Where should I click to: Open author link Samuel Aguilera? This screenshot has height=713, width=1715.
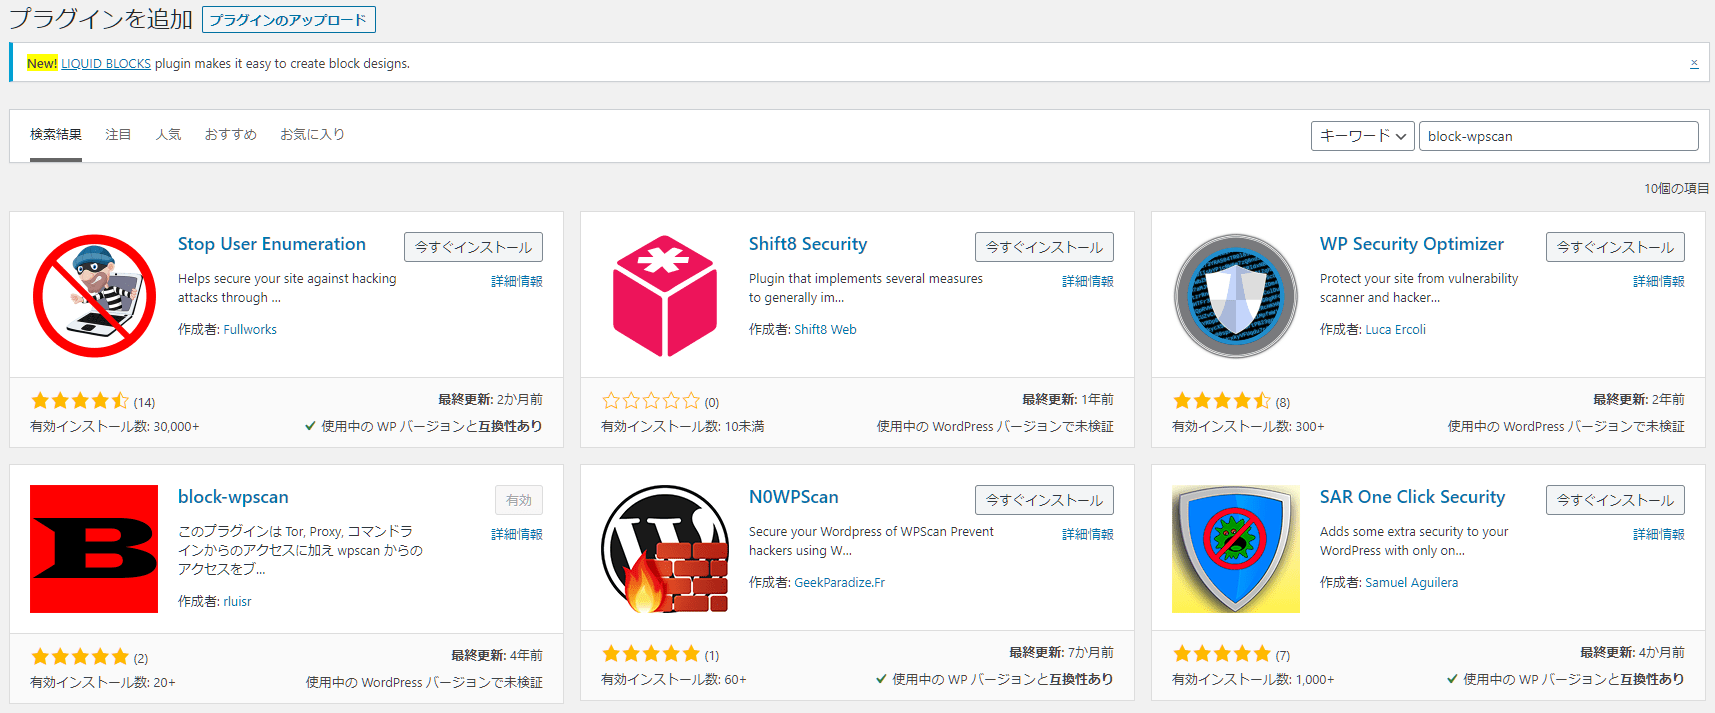[1412, 582]
